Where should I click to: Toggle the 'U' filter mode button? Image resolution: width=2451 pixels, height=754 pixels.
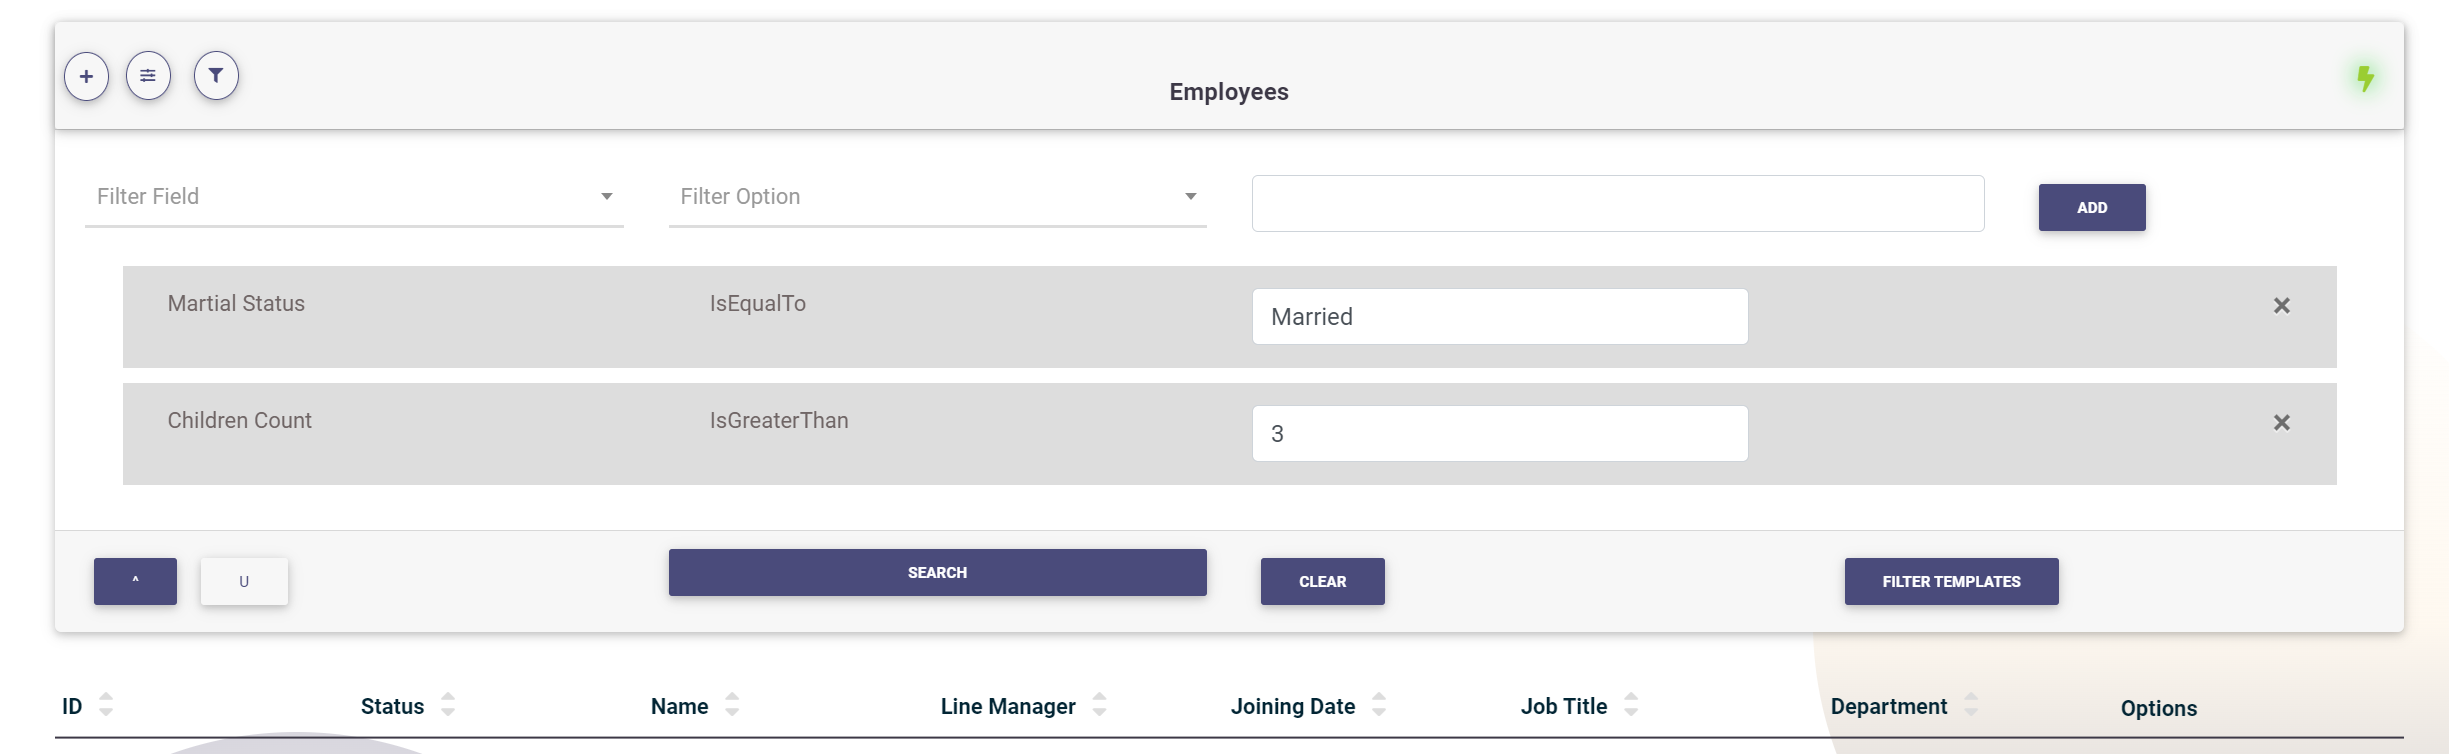(244, 582)
